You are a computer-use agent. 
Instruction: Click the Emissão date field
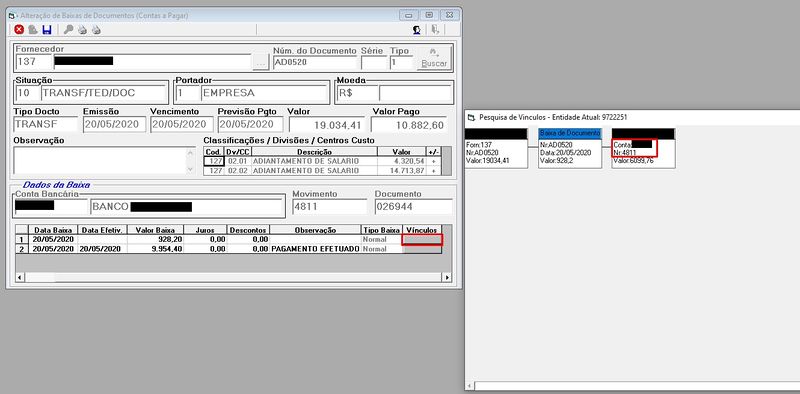pos(114,124)
